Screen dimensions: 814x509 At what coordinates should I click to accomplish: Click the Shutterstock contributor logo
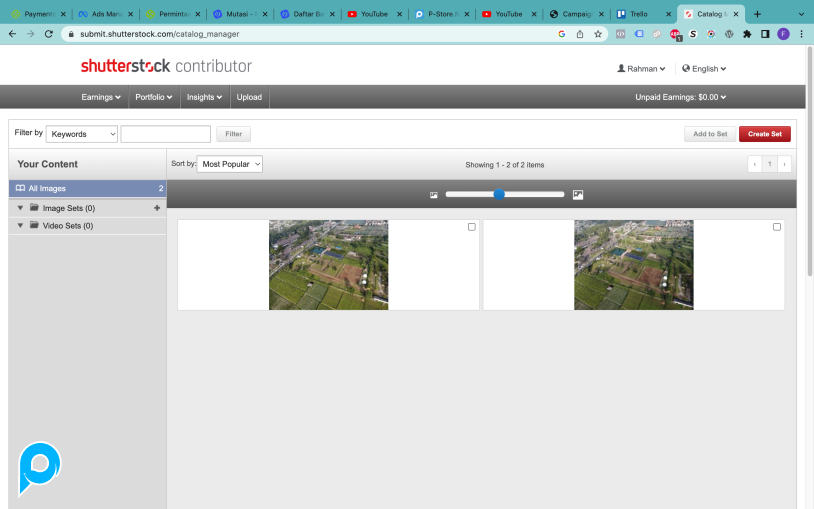tap(166, 67)
